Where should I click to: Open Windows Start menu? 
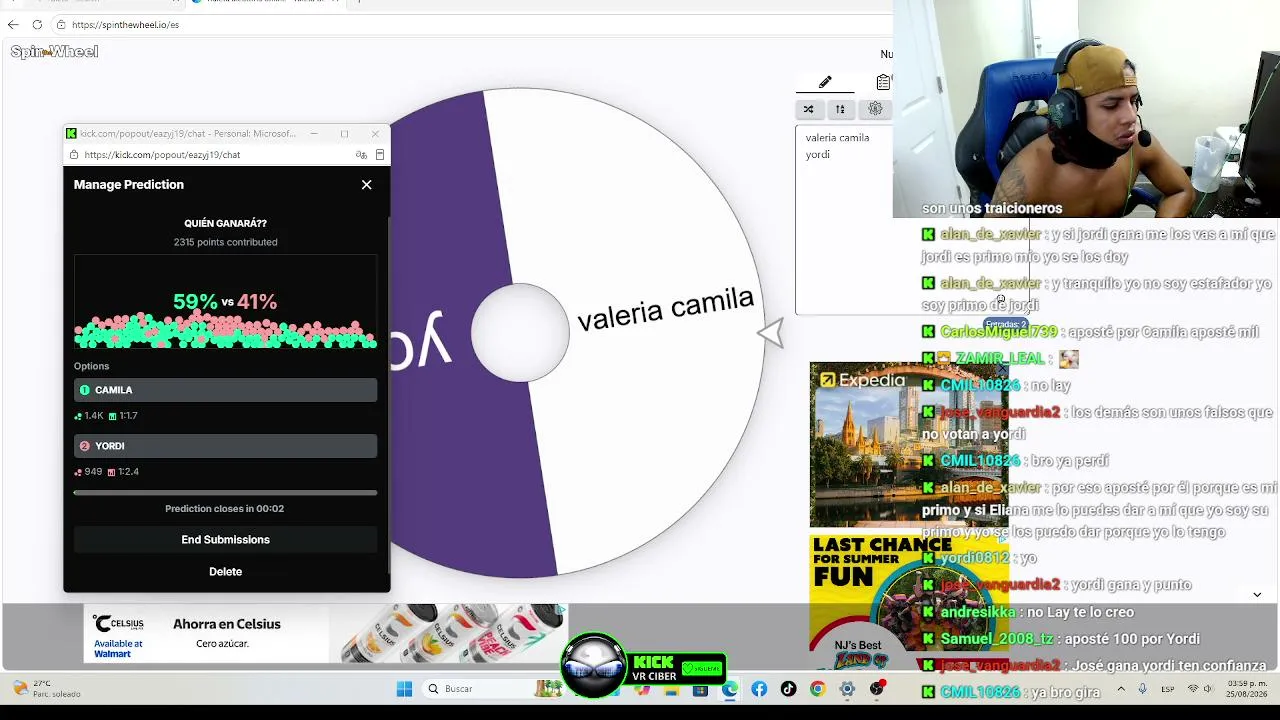pyautogui.click(x=404, y=689)
